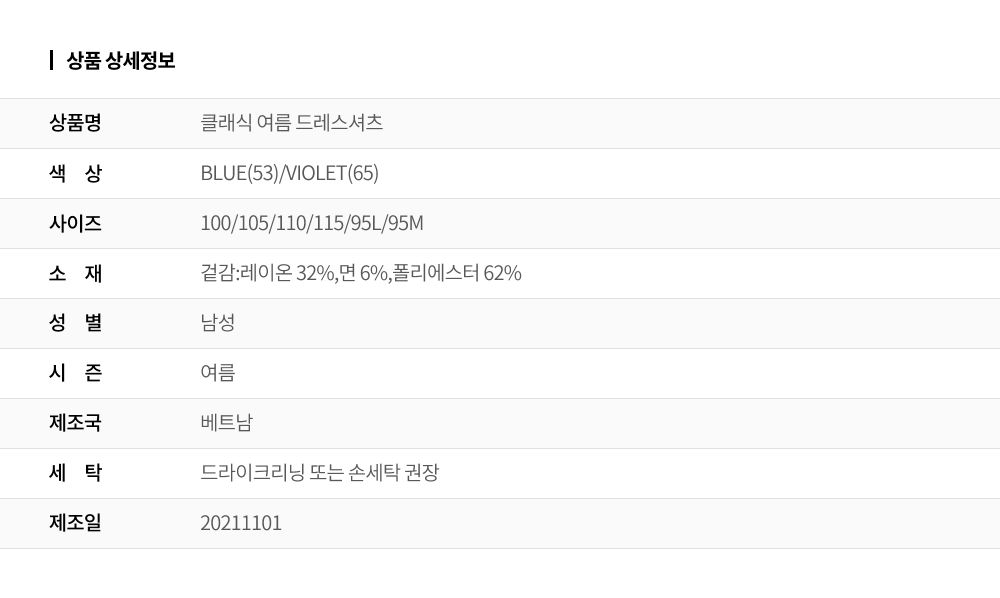Select the 제조일 row label
The width and height of the screenshot is (1000, 598).
[75, 523]
